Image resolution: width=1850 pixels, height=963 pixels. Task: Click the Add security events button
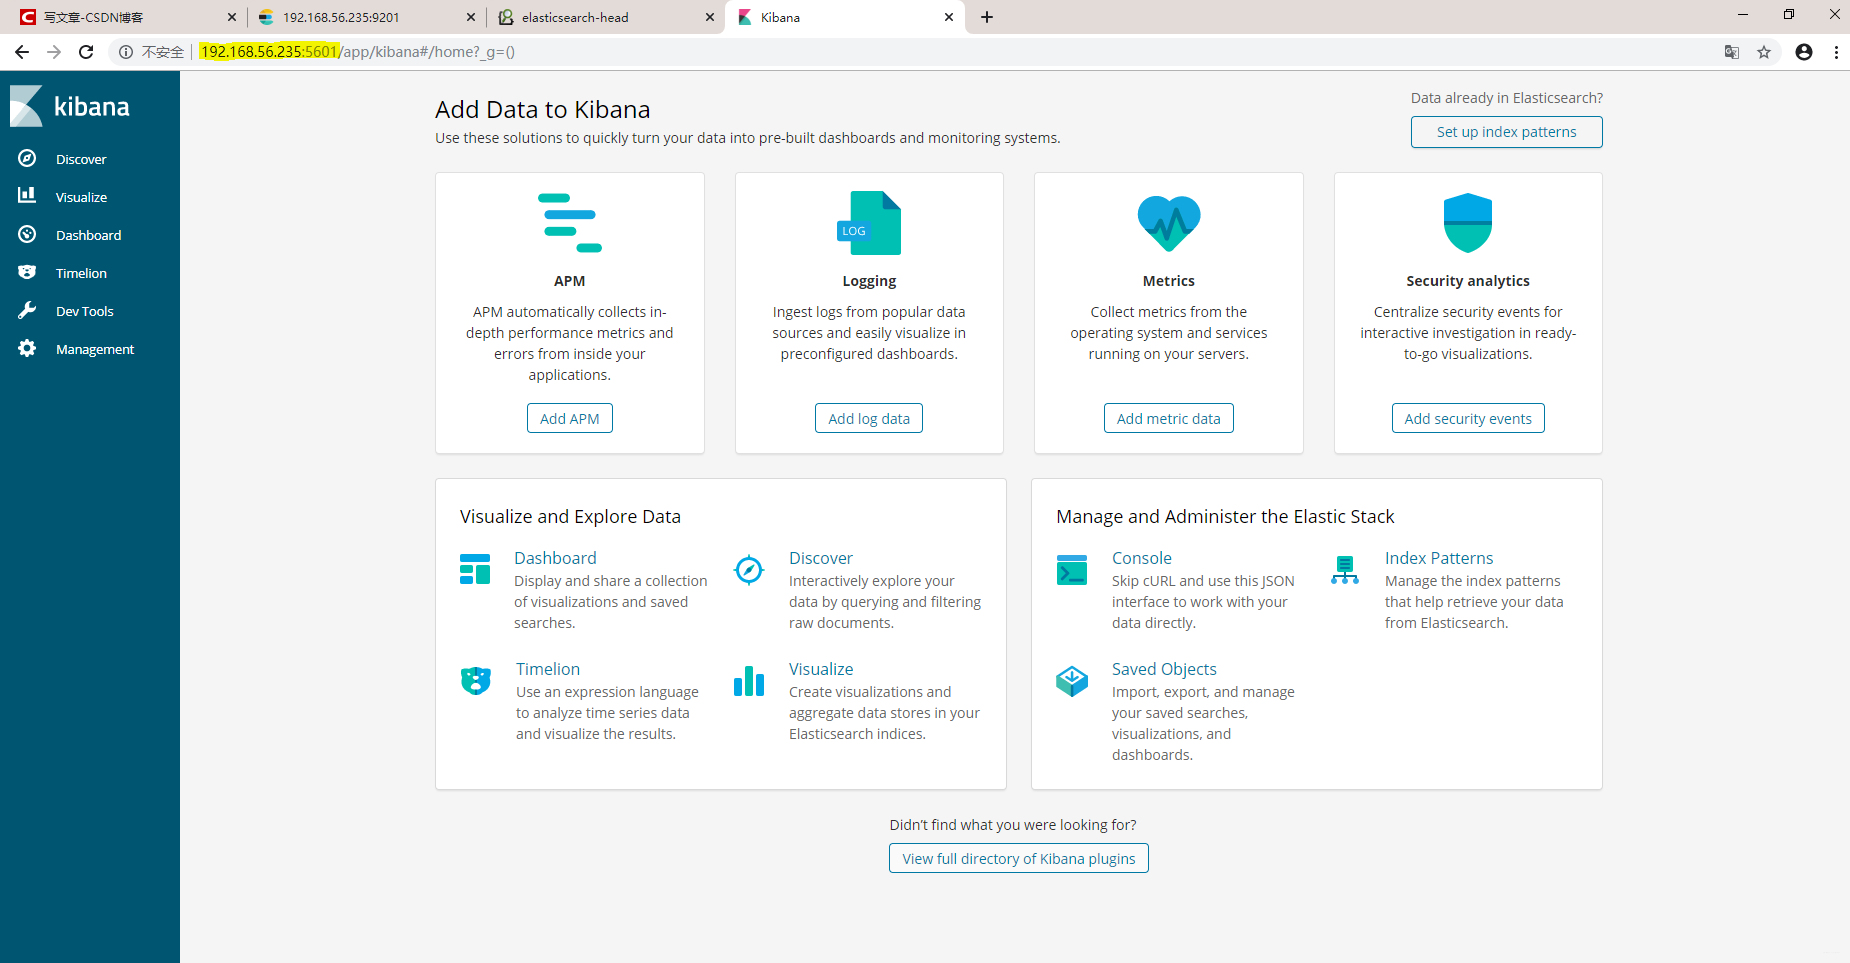1468,418
